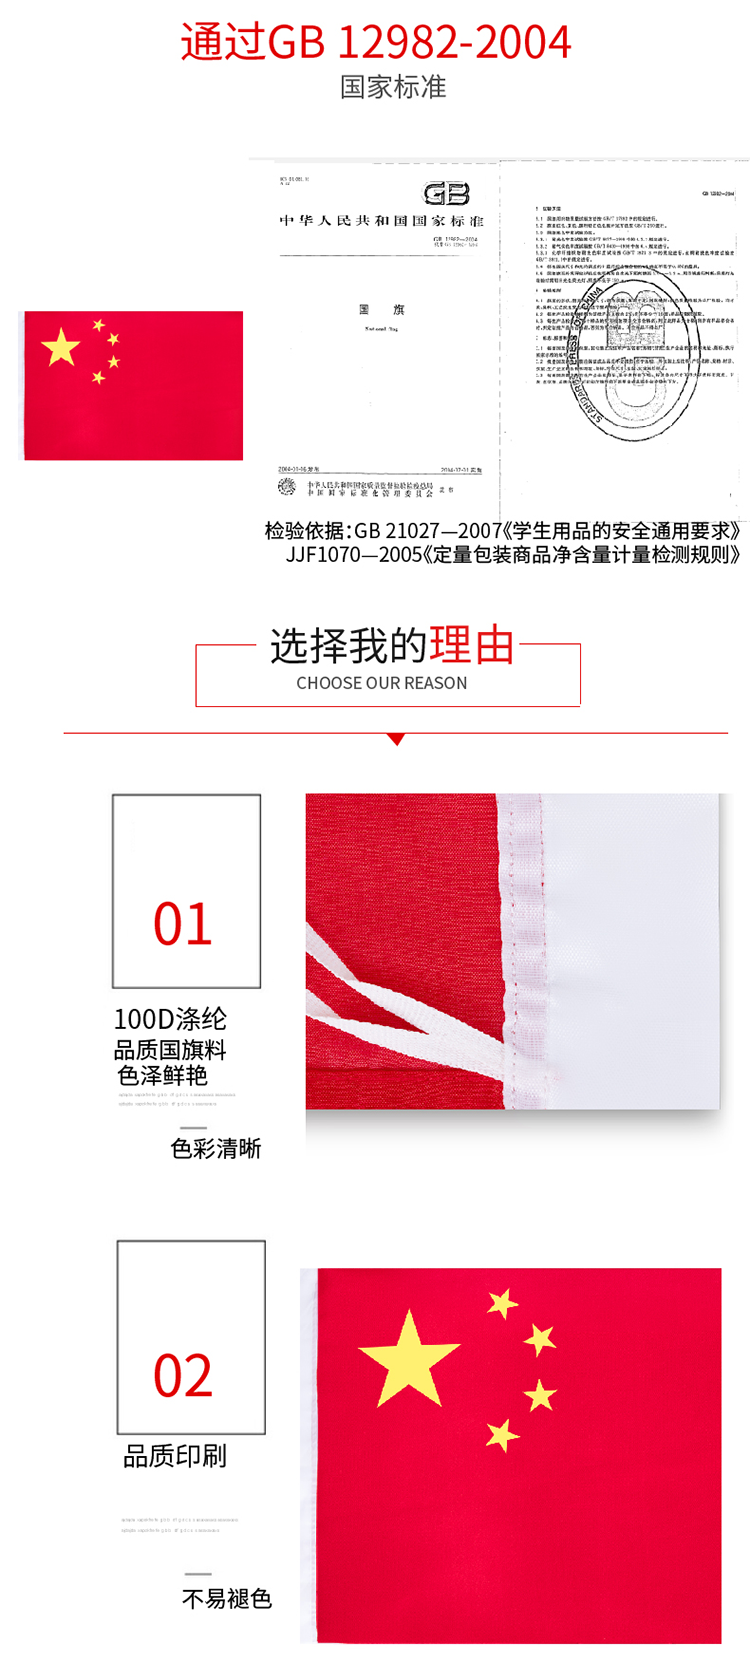Click the small Chinese flag product image
The width and height of the screenshot is (750, 1677).
click(x=131, y=386)
